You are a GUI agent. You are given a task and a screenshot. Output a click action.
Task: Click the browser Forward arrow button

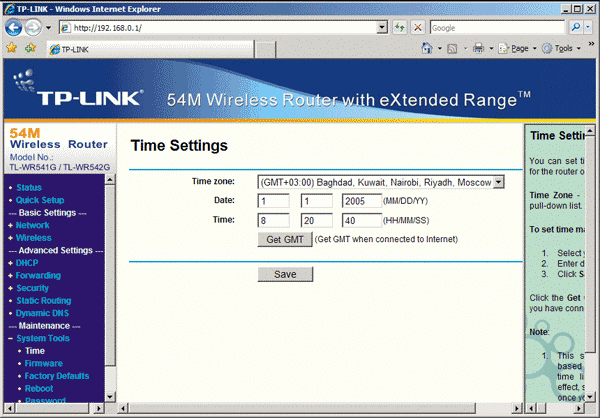point(33,28)
